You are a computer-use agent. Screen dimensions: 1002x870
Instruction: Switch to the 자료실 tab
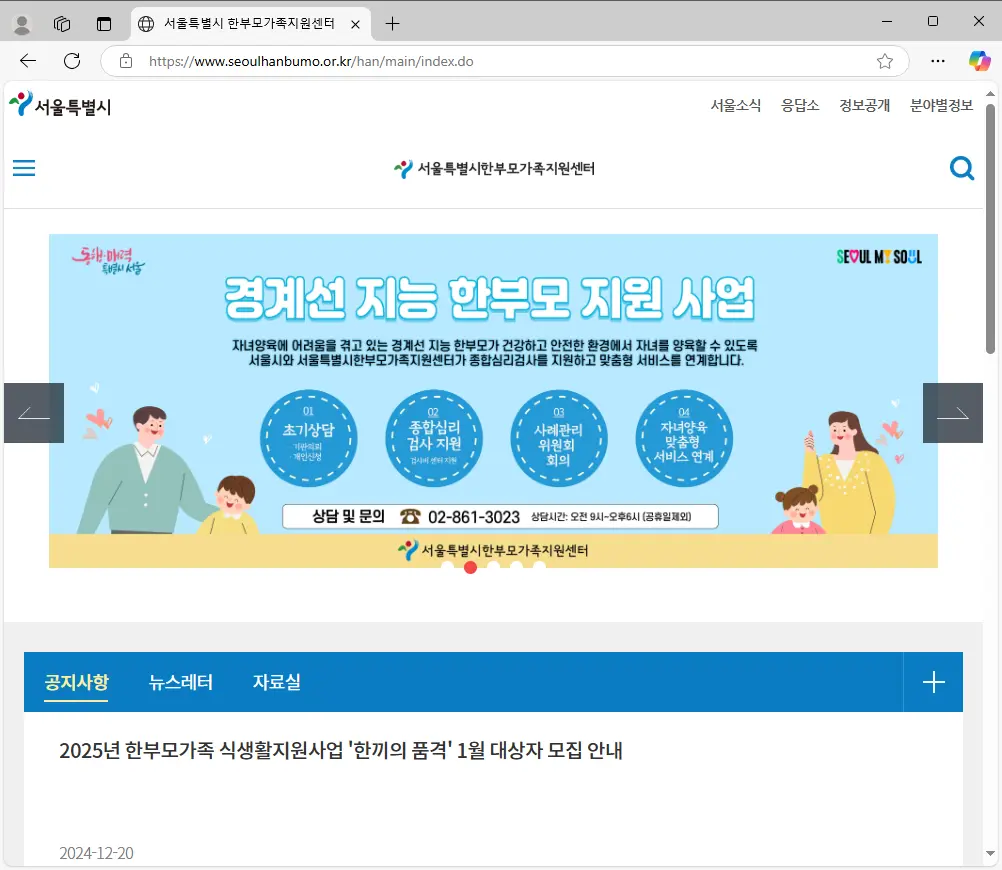pos(276,682)
